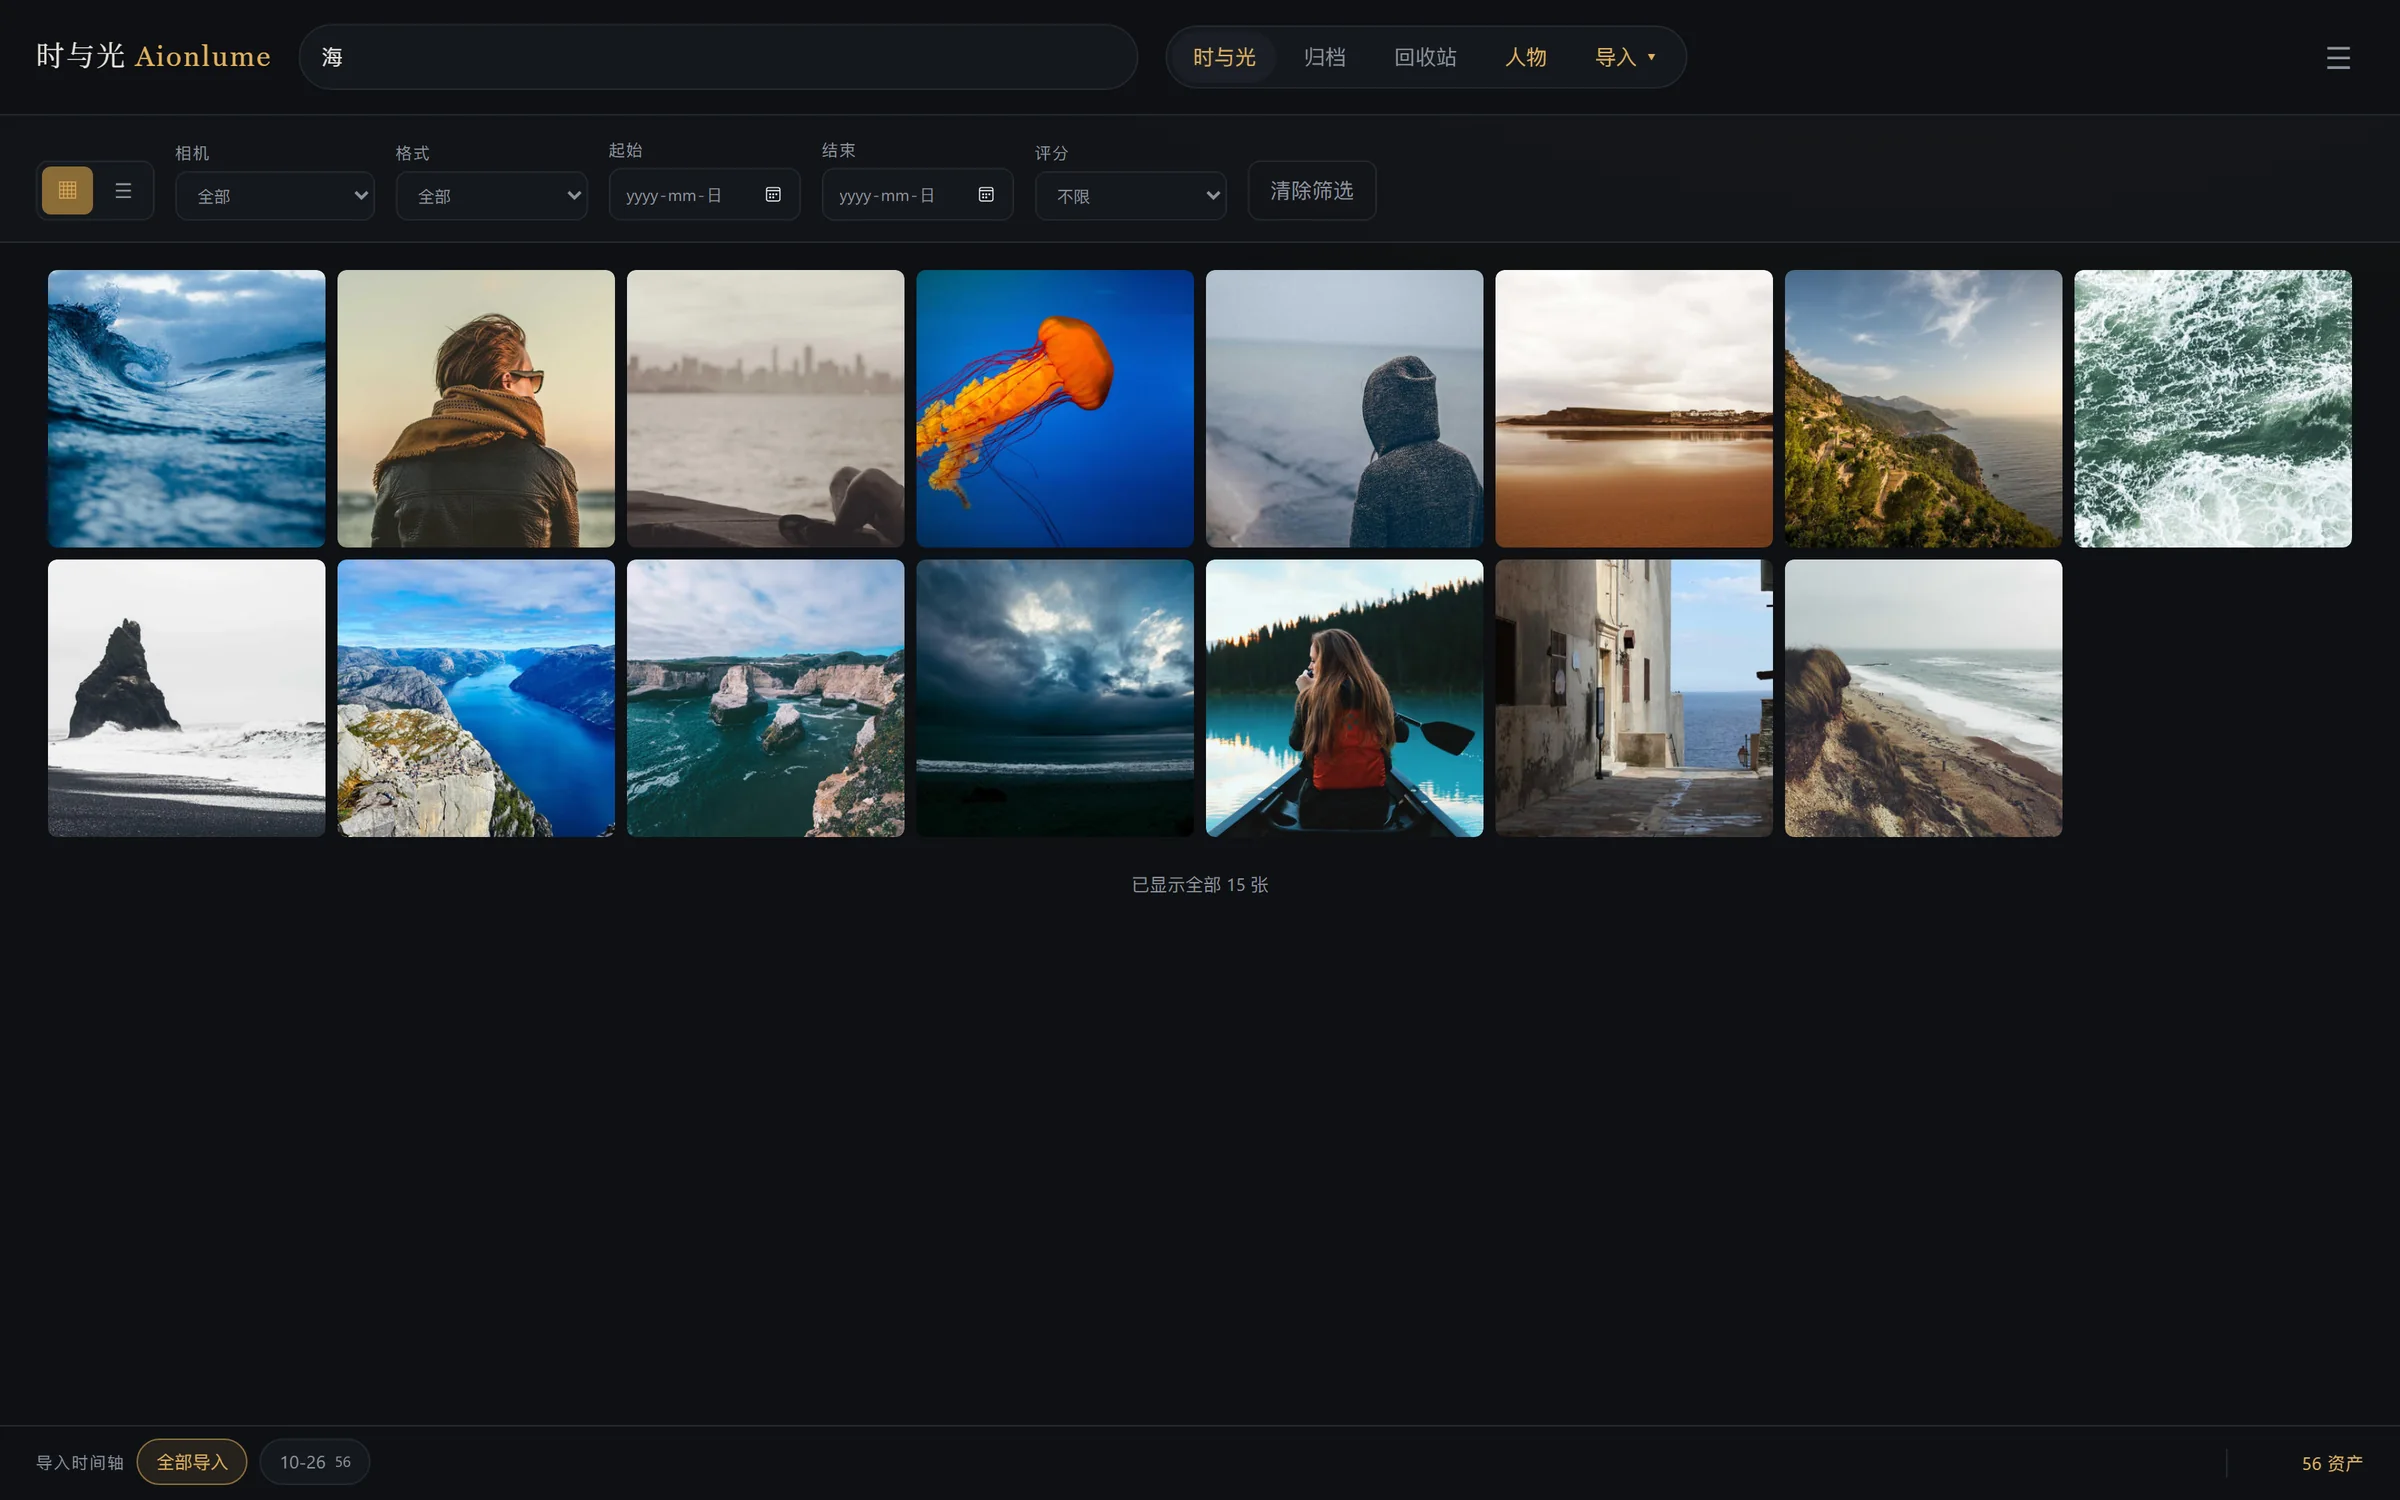Expand the 评分 rating dropdown
The height and width of the screenshot is (1500, 2400).
pyautogui.click(x=1131, y=196)
